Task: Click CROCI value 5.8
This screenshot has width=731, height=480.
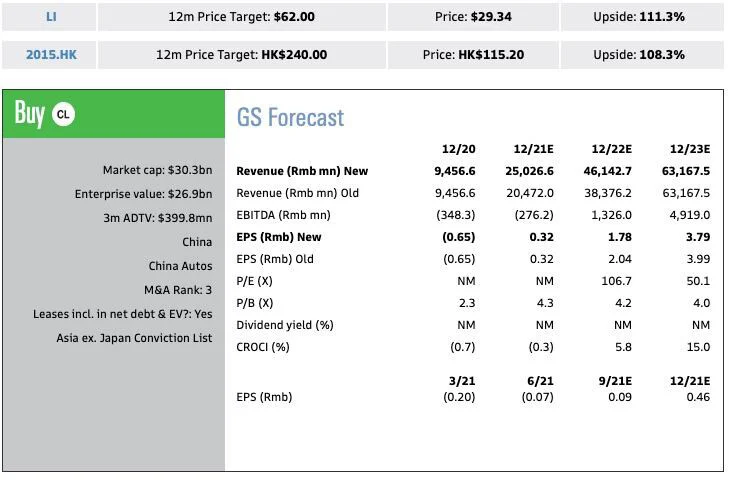Action: [x=623, y=347]
